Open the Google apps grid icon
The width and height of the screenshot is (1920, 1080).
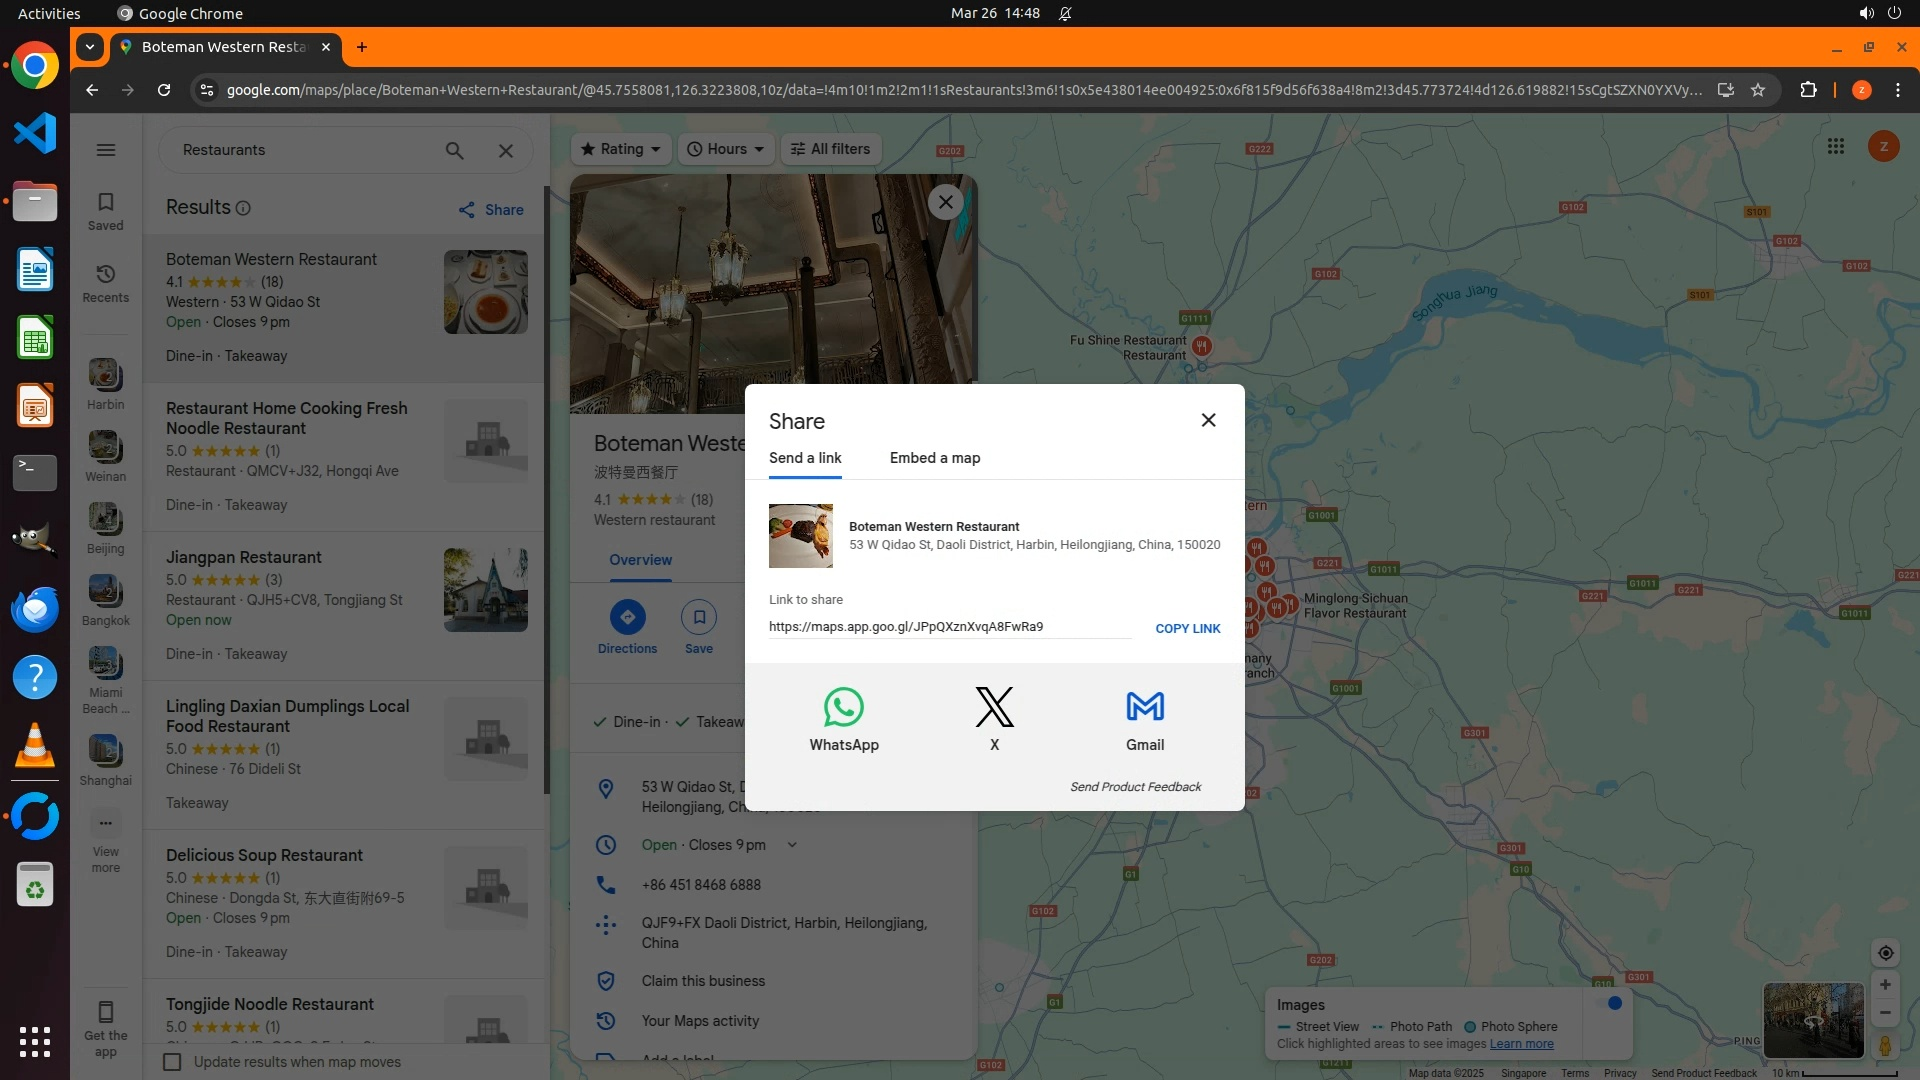[x=1835, y=147]
